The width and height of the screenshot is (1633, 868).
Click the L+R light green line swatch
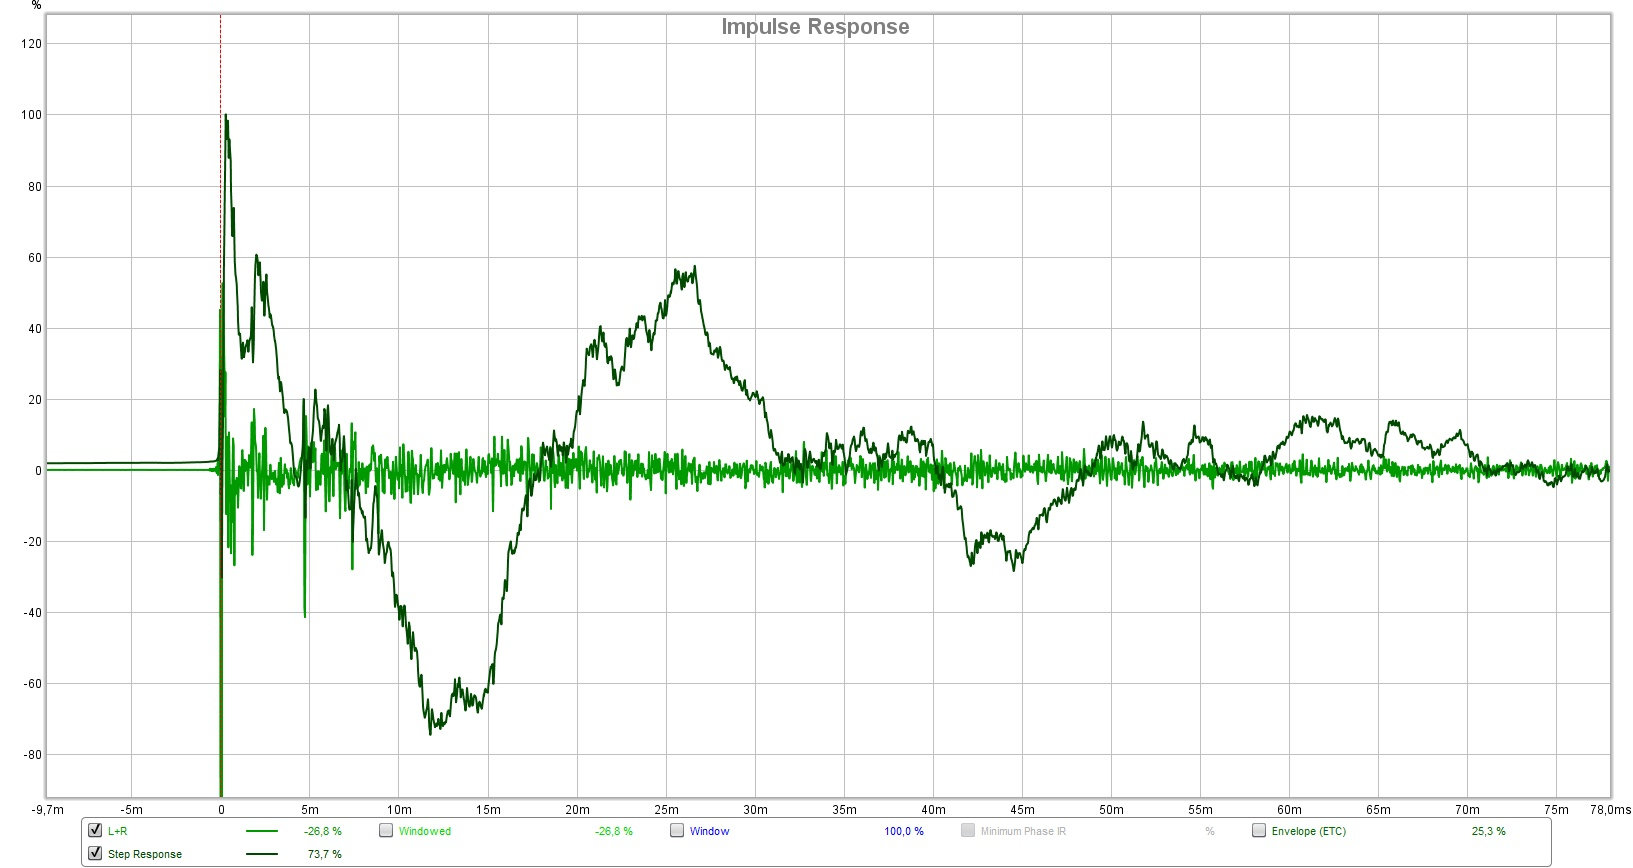(262, 831)
